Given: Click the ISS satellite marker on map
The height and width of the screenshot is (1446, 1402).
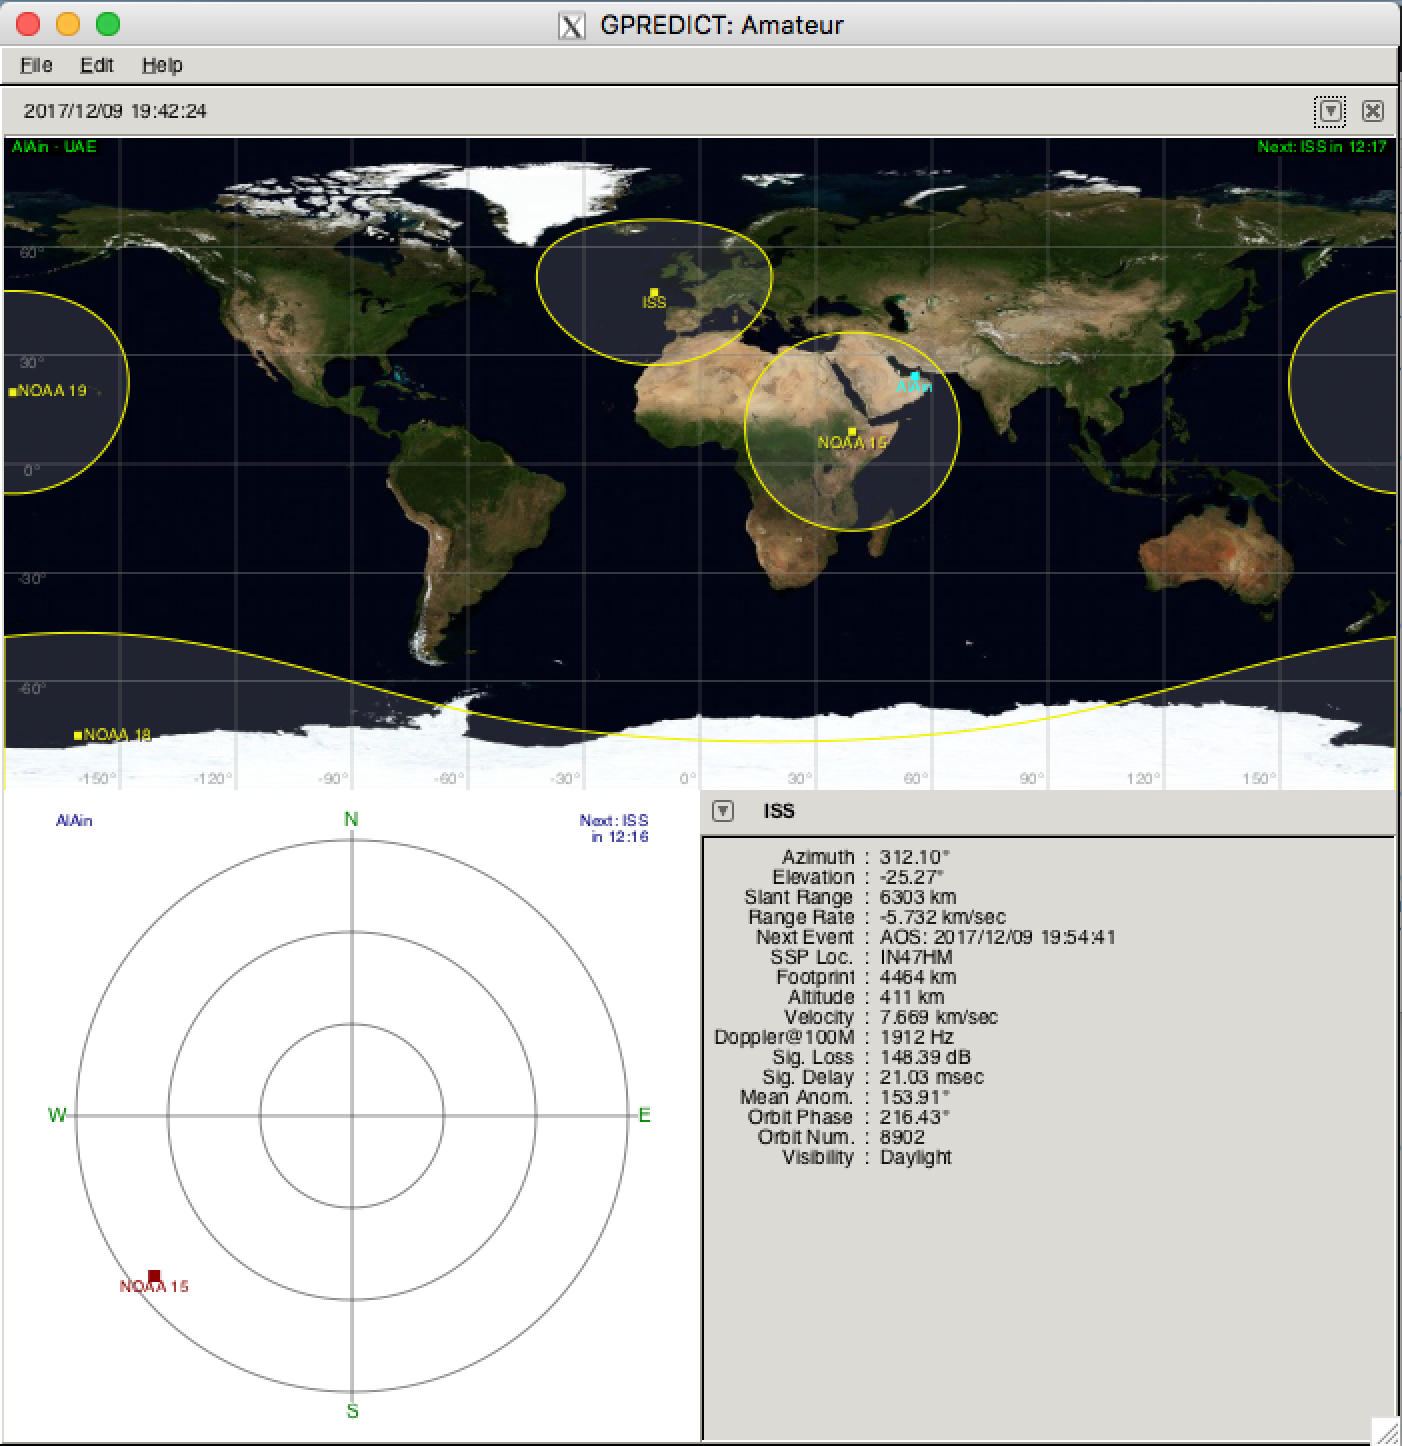Looking at the screenshot, I should pos(654,292).
